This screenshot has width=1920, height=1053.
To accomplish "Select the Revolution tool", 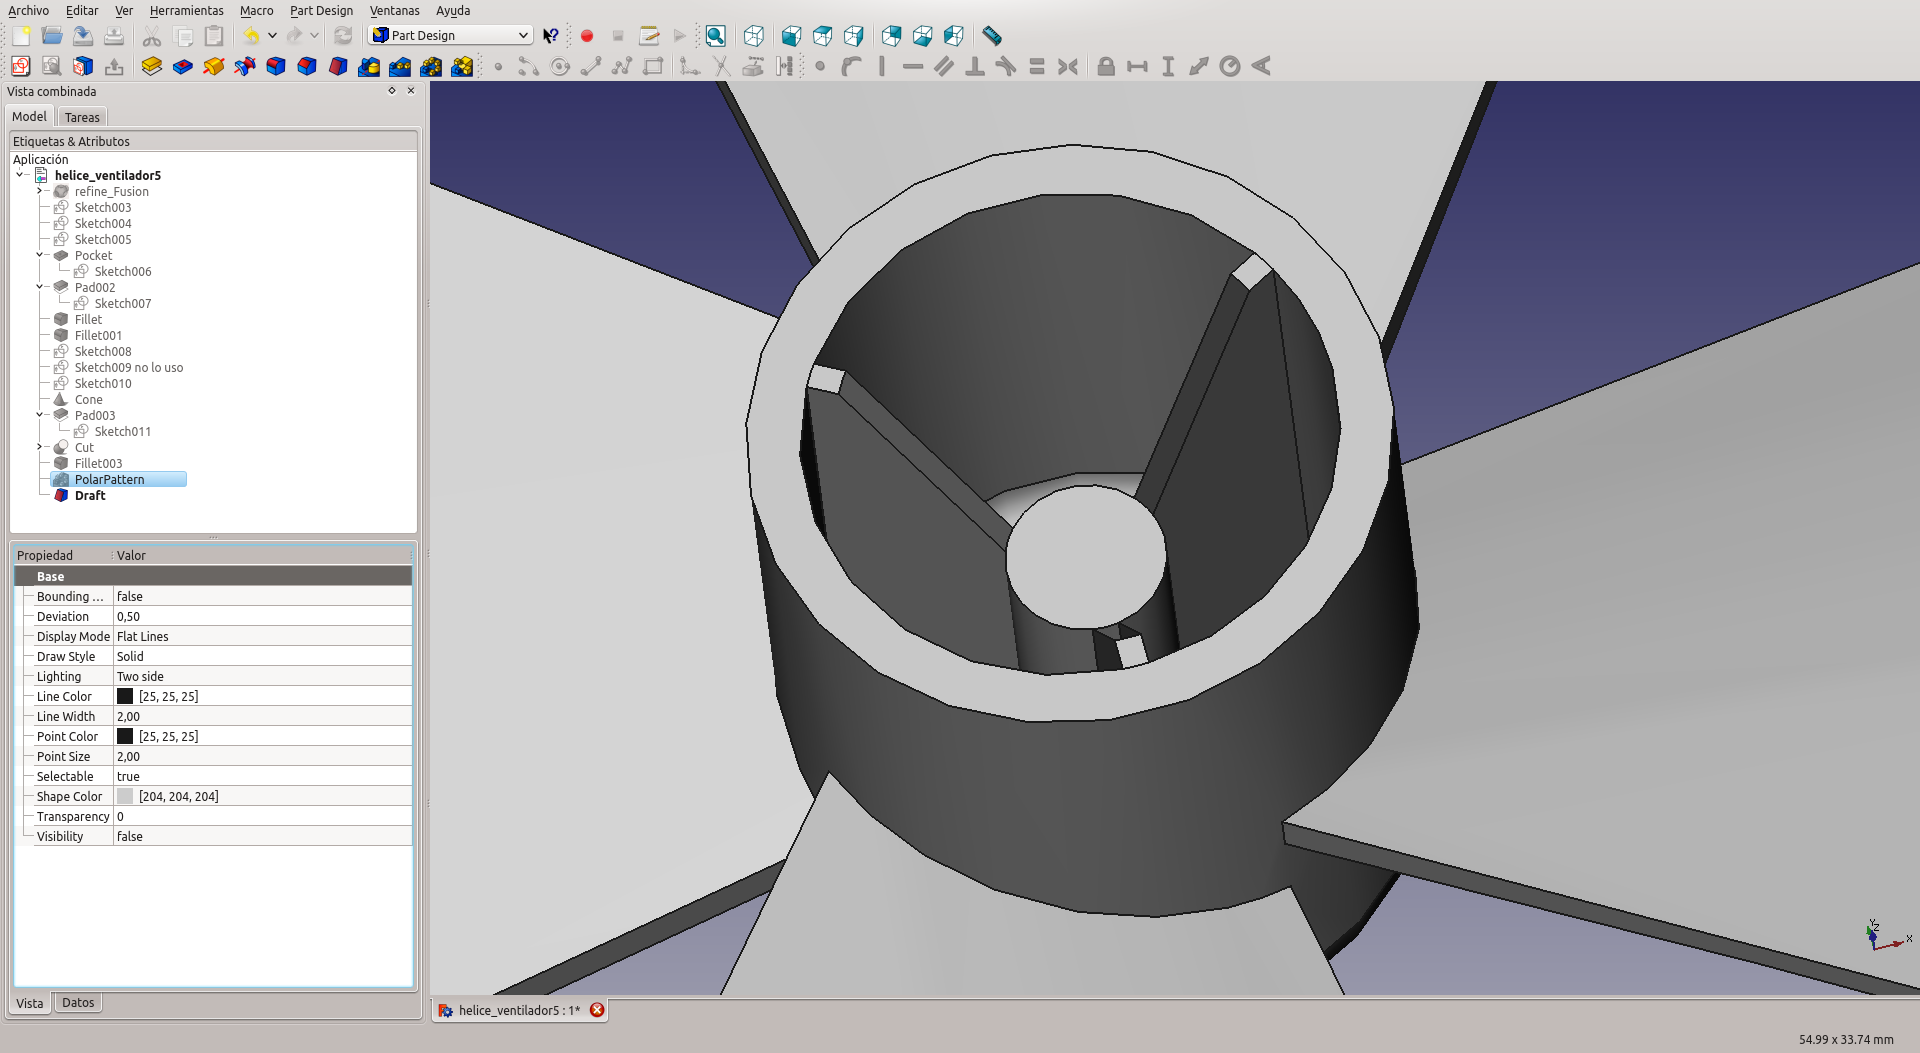I will click(214, 66).
